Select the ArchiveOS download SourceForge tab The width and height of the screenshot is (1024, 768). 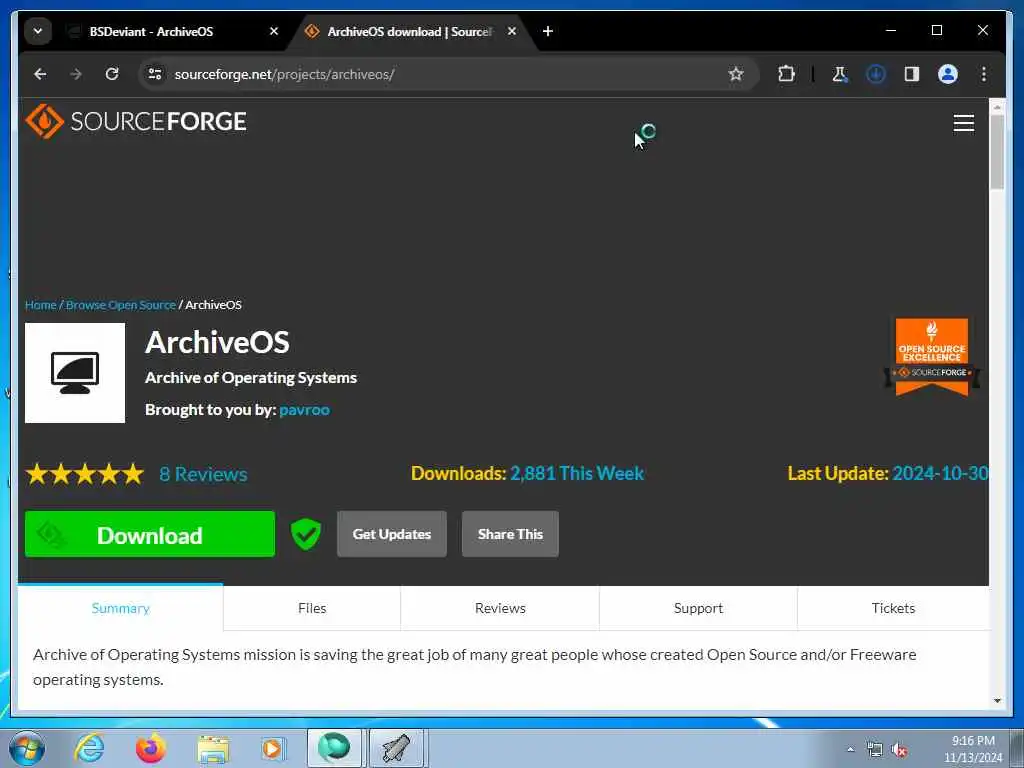coord(409,31)
